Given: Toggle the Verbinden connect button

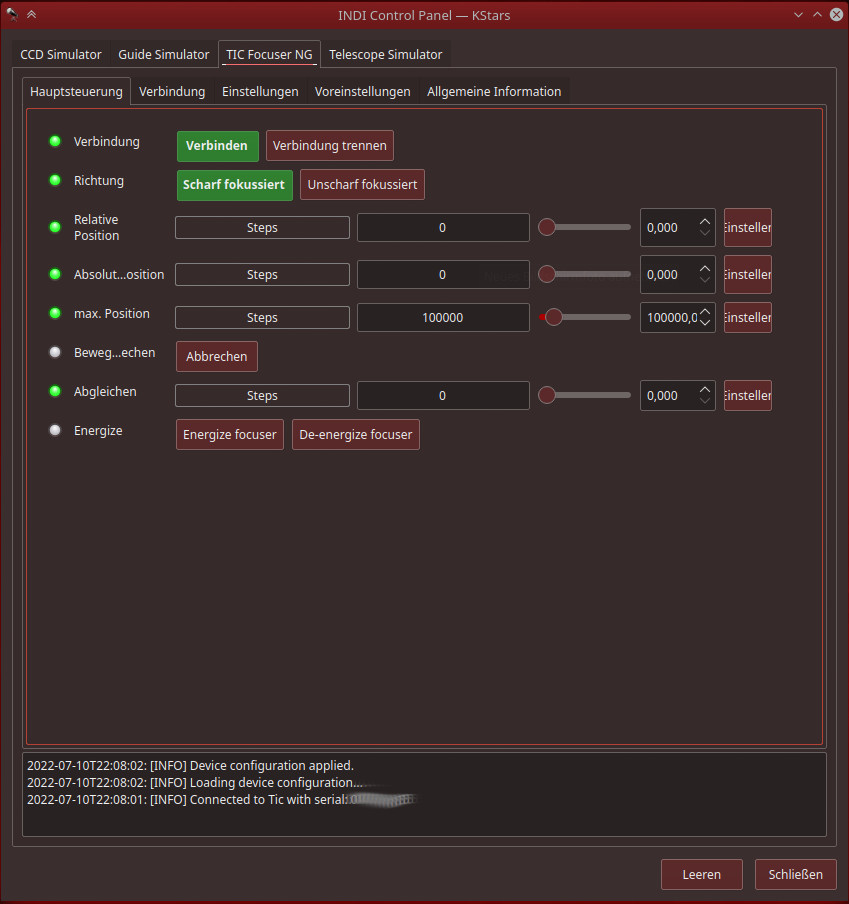Looking at the screenshot, I should click(x=217, y=146).
